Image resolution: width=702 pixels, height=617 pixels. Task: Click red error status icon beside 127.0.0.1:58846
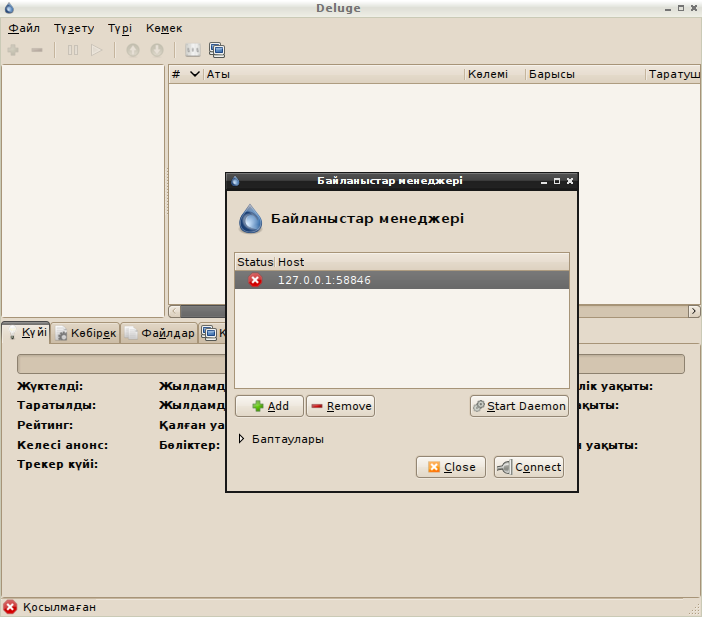(x=255, y=280)
